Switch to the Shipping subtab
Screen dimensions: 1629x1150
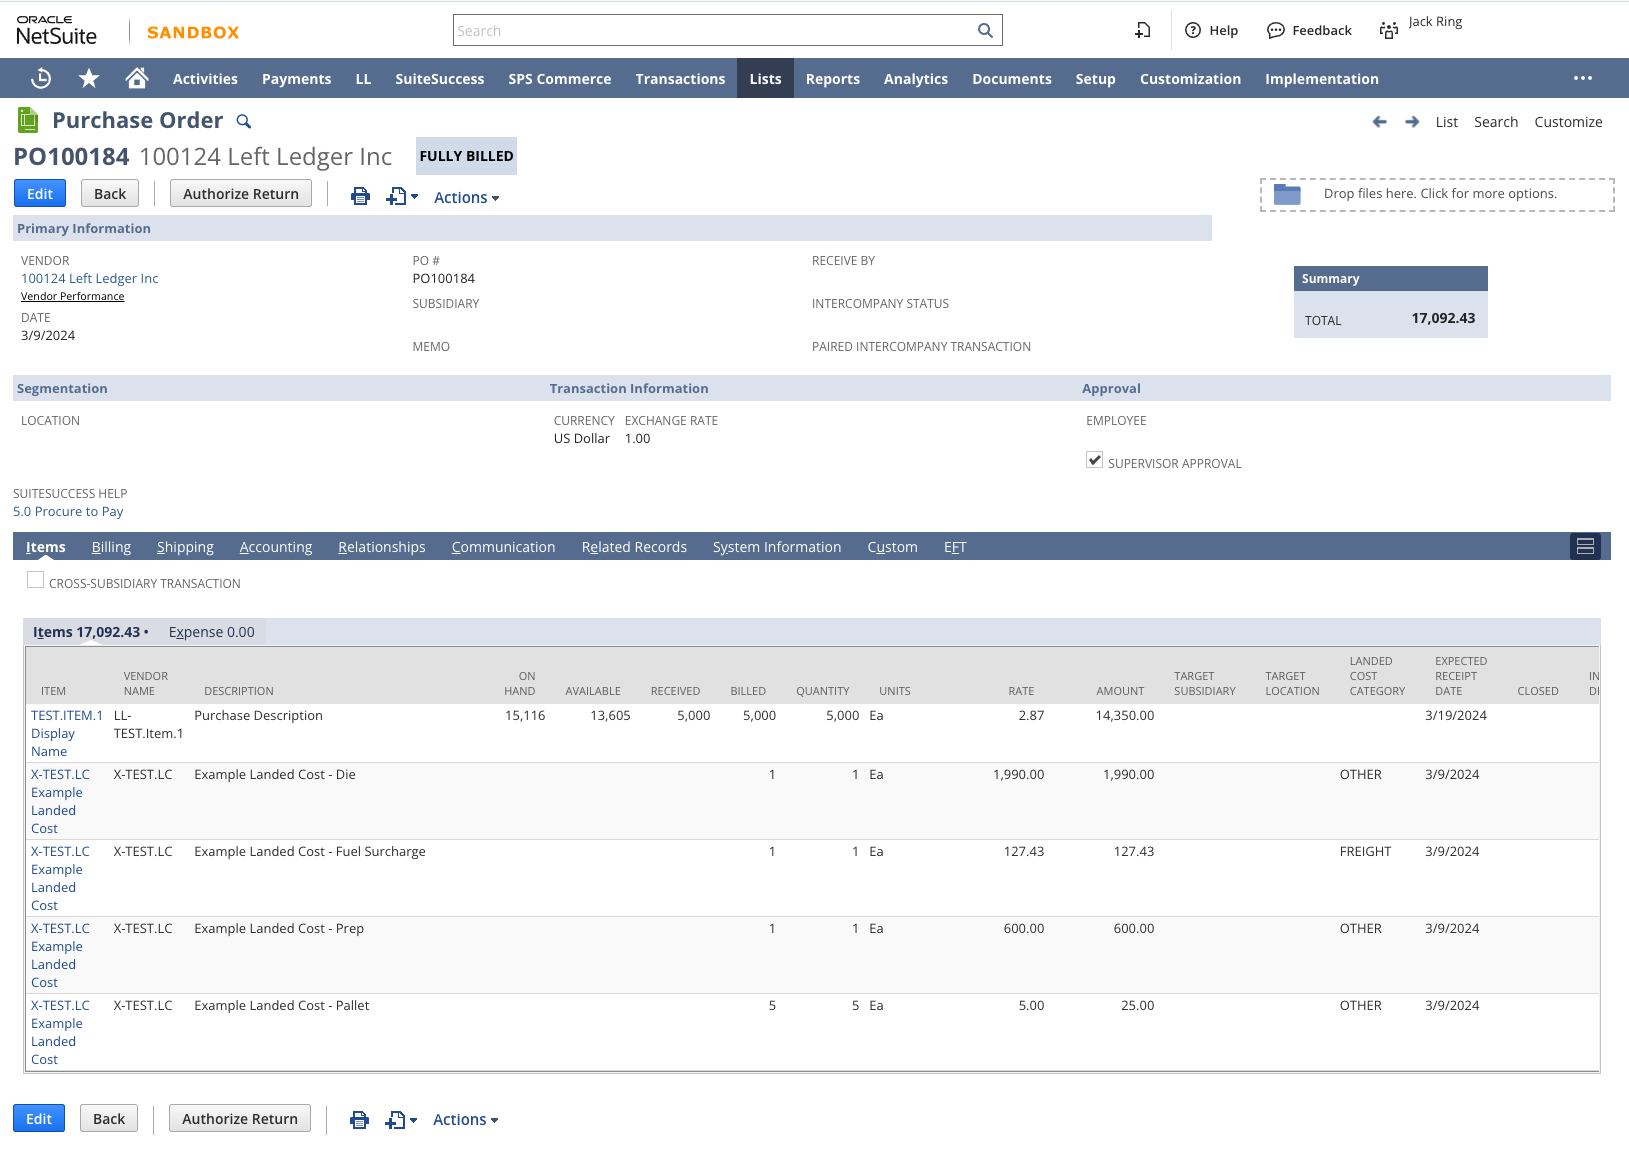pos(185,547)
